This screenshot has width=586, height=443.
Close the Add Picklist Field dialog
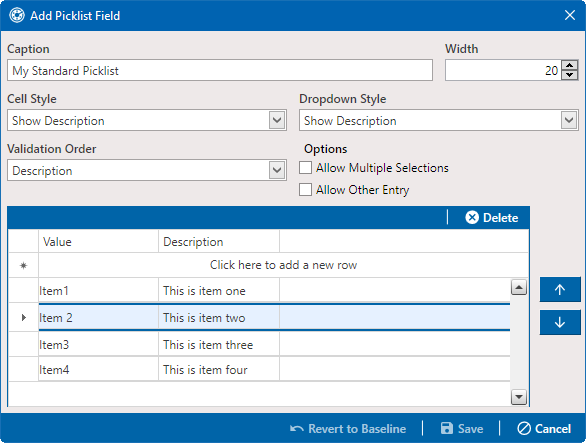(x=570, y=15)
